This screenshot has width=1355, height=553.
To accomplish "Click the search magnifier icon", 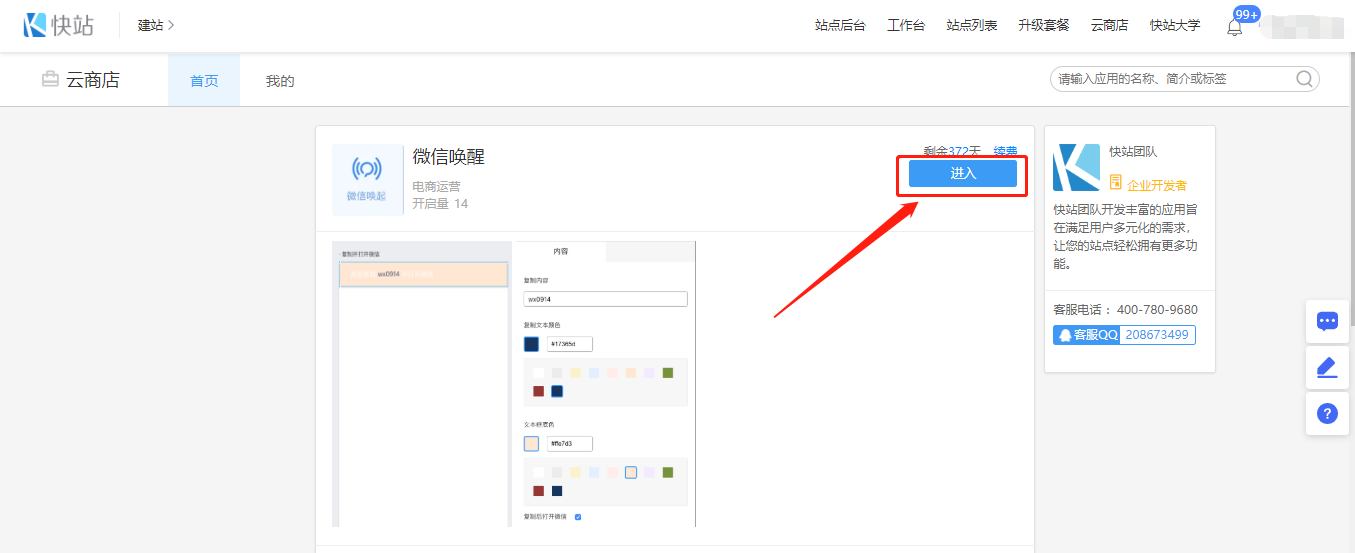I will [x=1304, y=79].
